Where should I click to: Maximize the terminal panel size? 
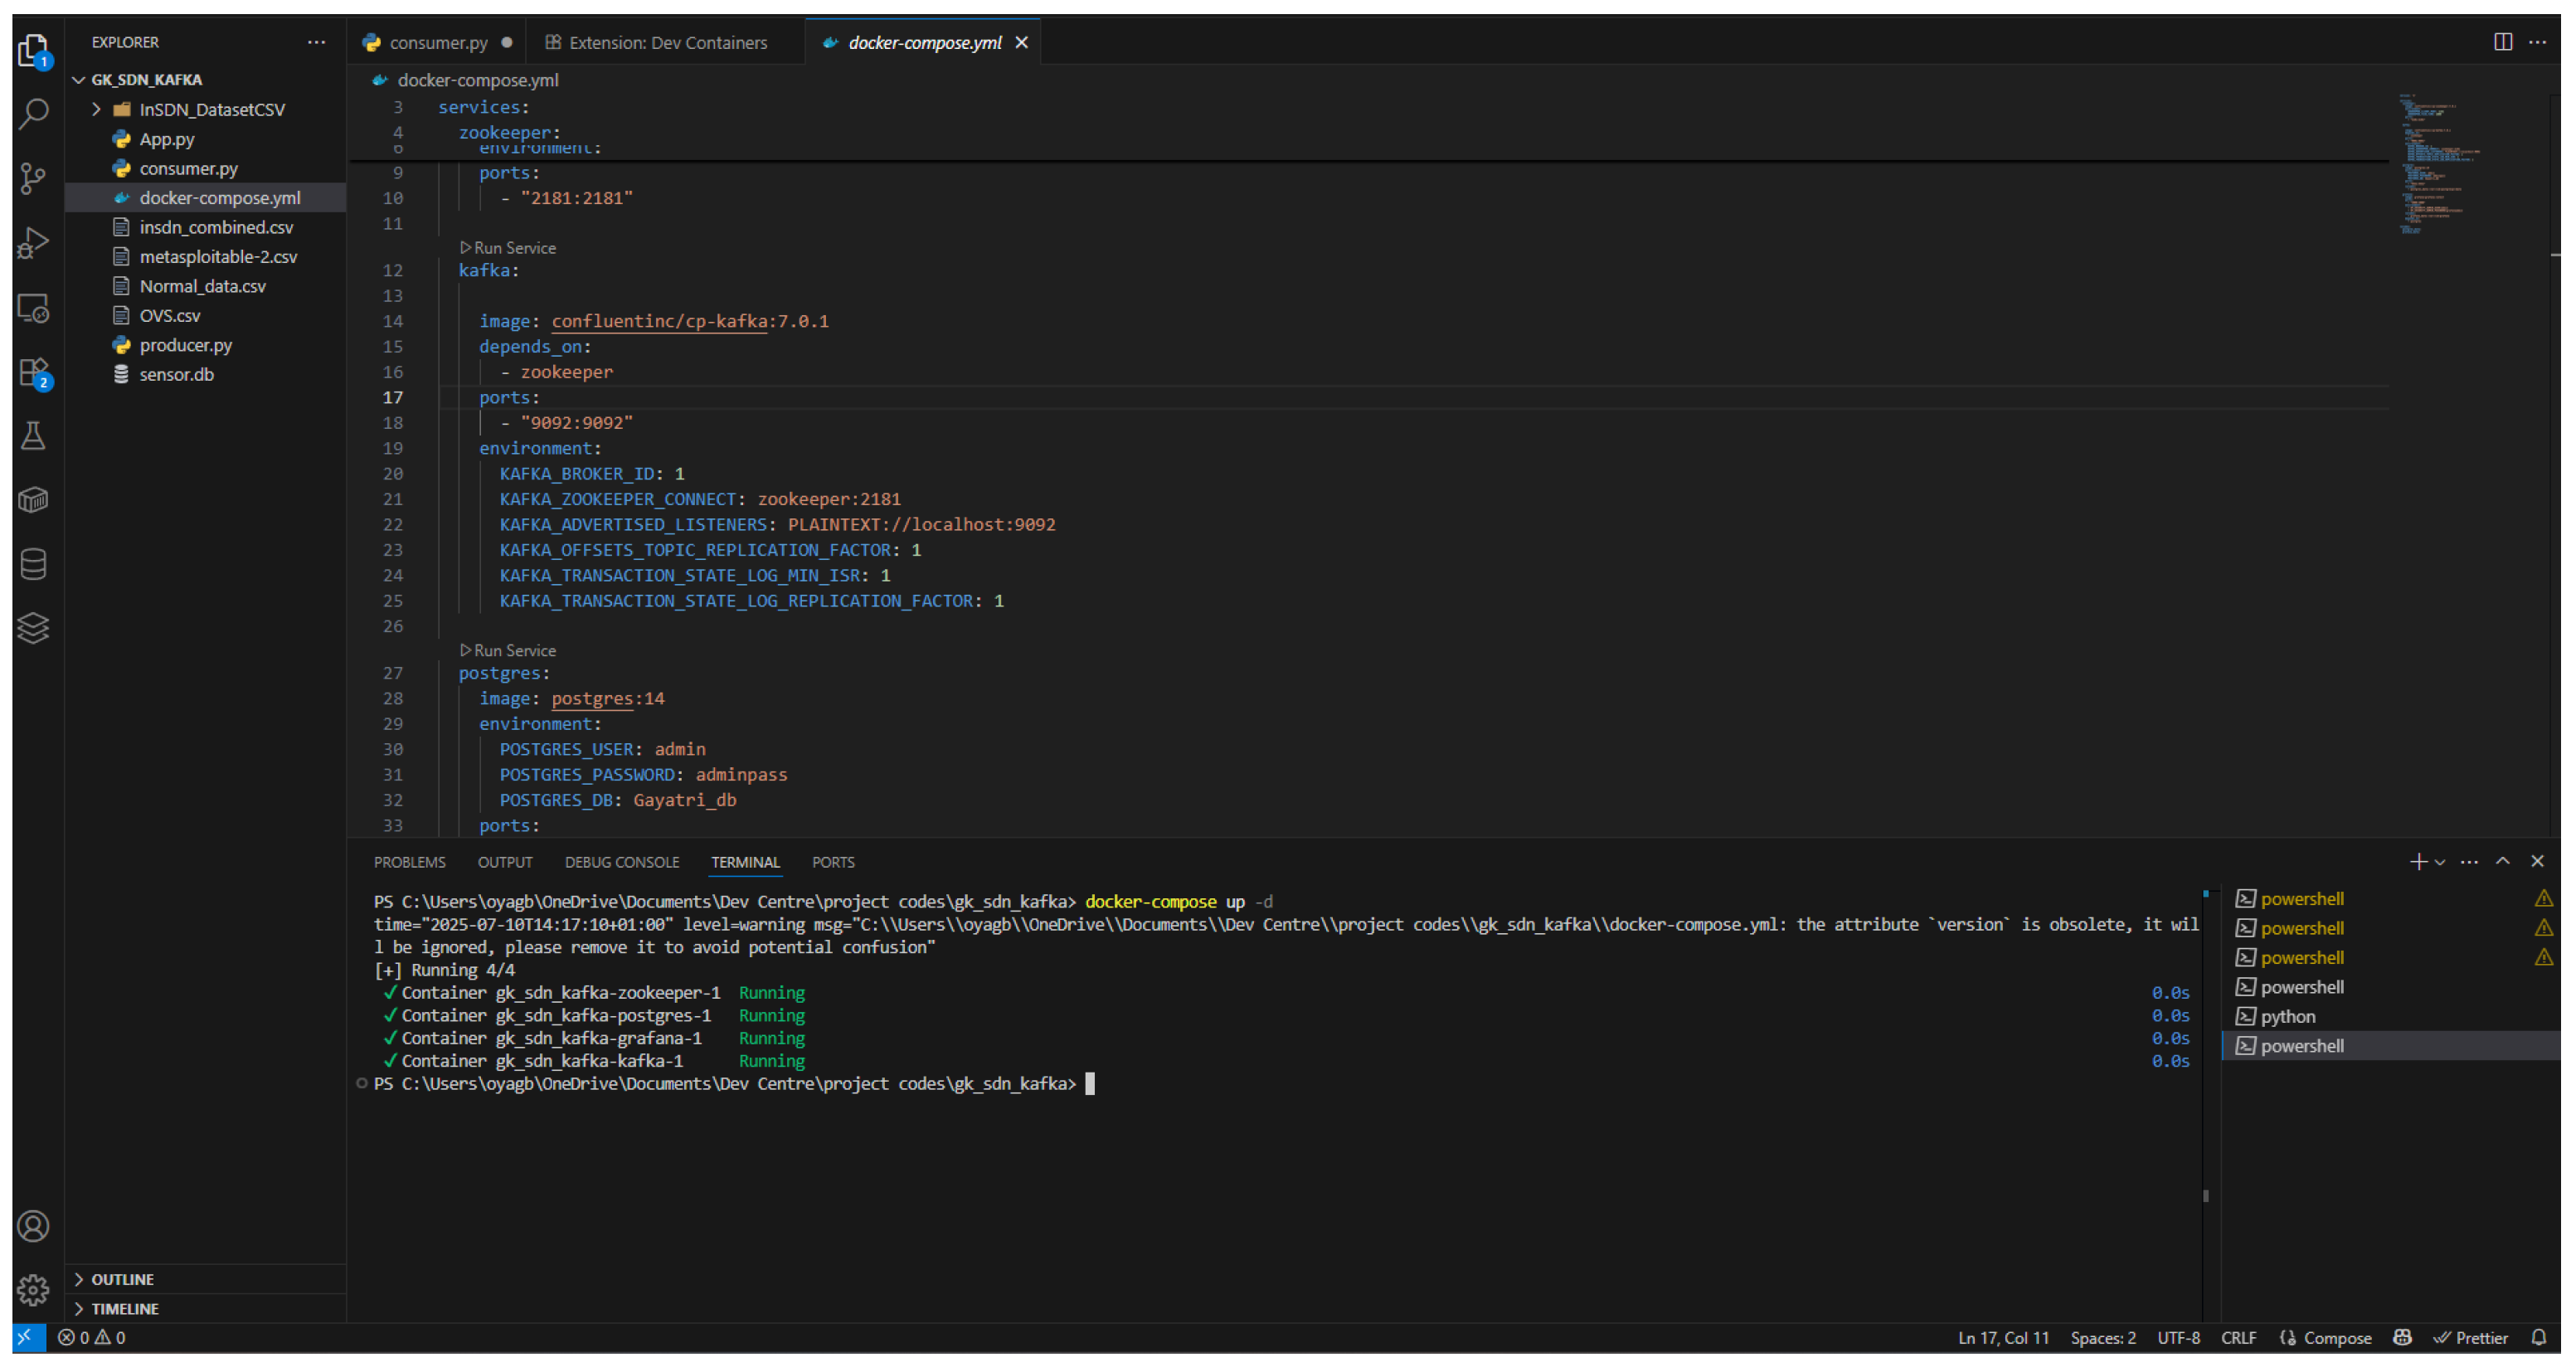pyautogui.click(x=2503, y=862)
